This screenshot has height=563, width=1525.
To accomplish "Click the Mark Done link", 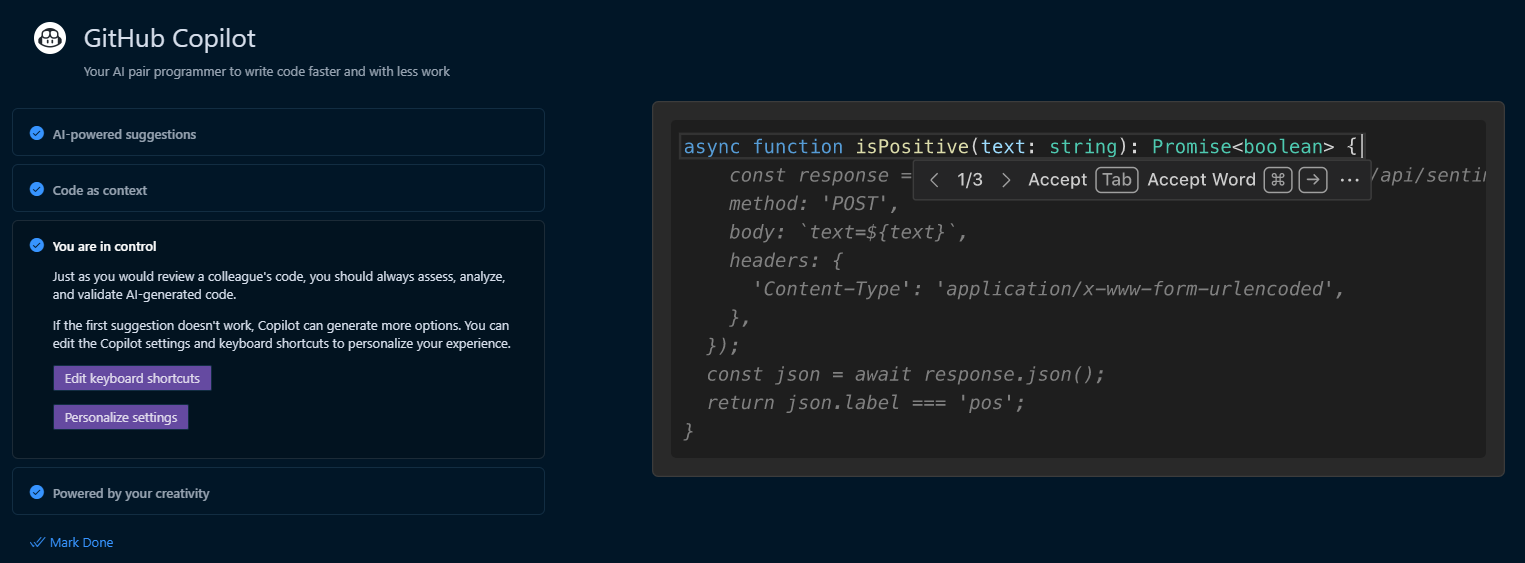I will click(81, 542).
